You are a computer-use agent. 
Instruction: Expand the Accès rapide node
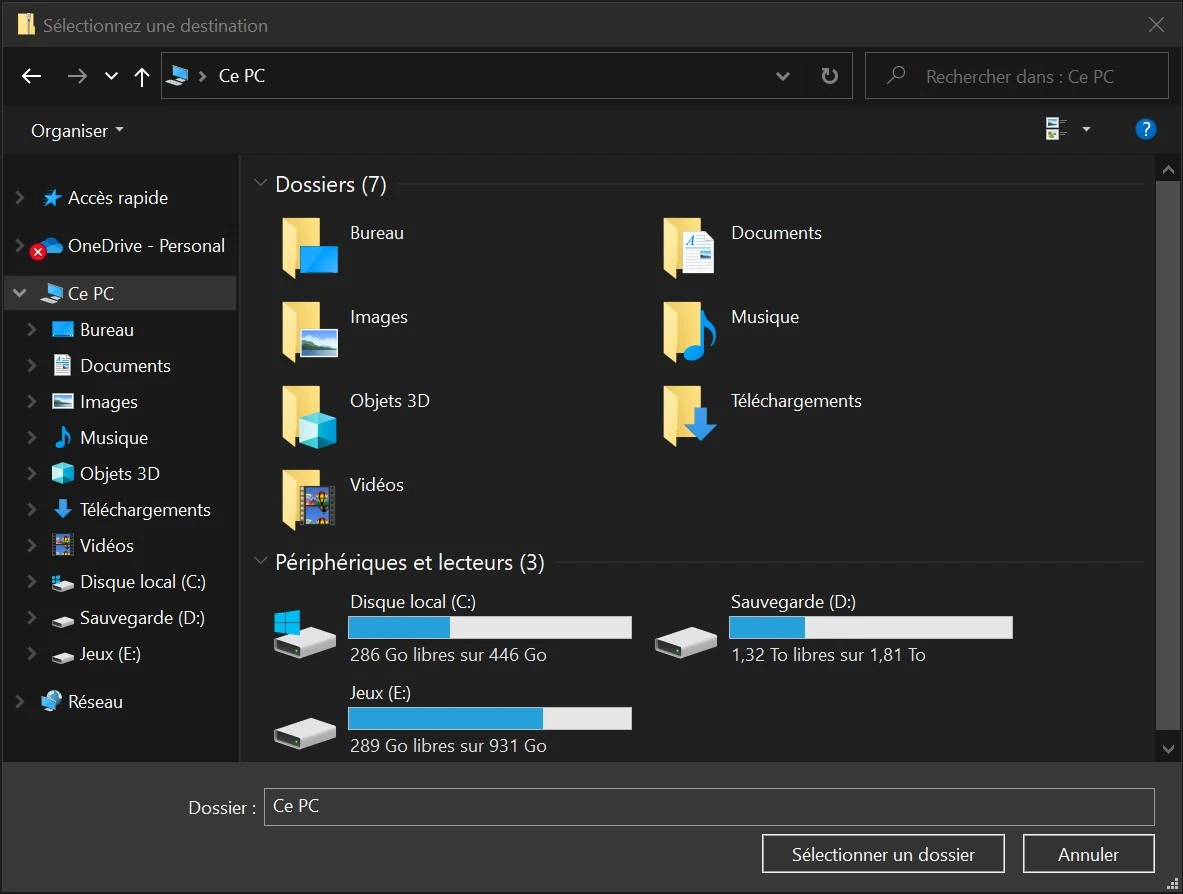coord(20,198)
